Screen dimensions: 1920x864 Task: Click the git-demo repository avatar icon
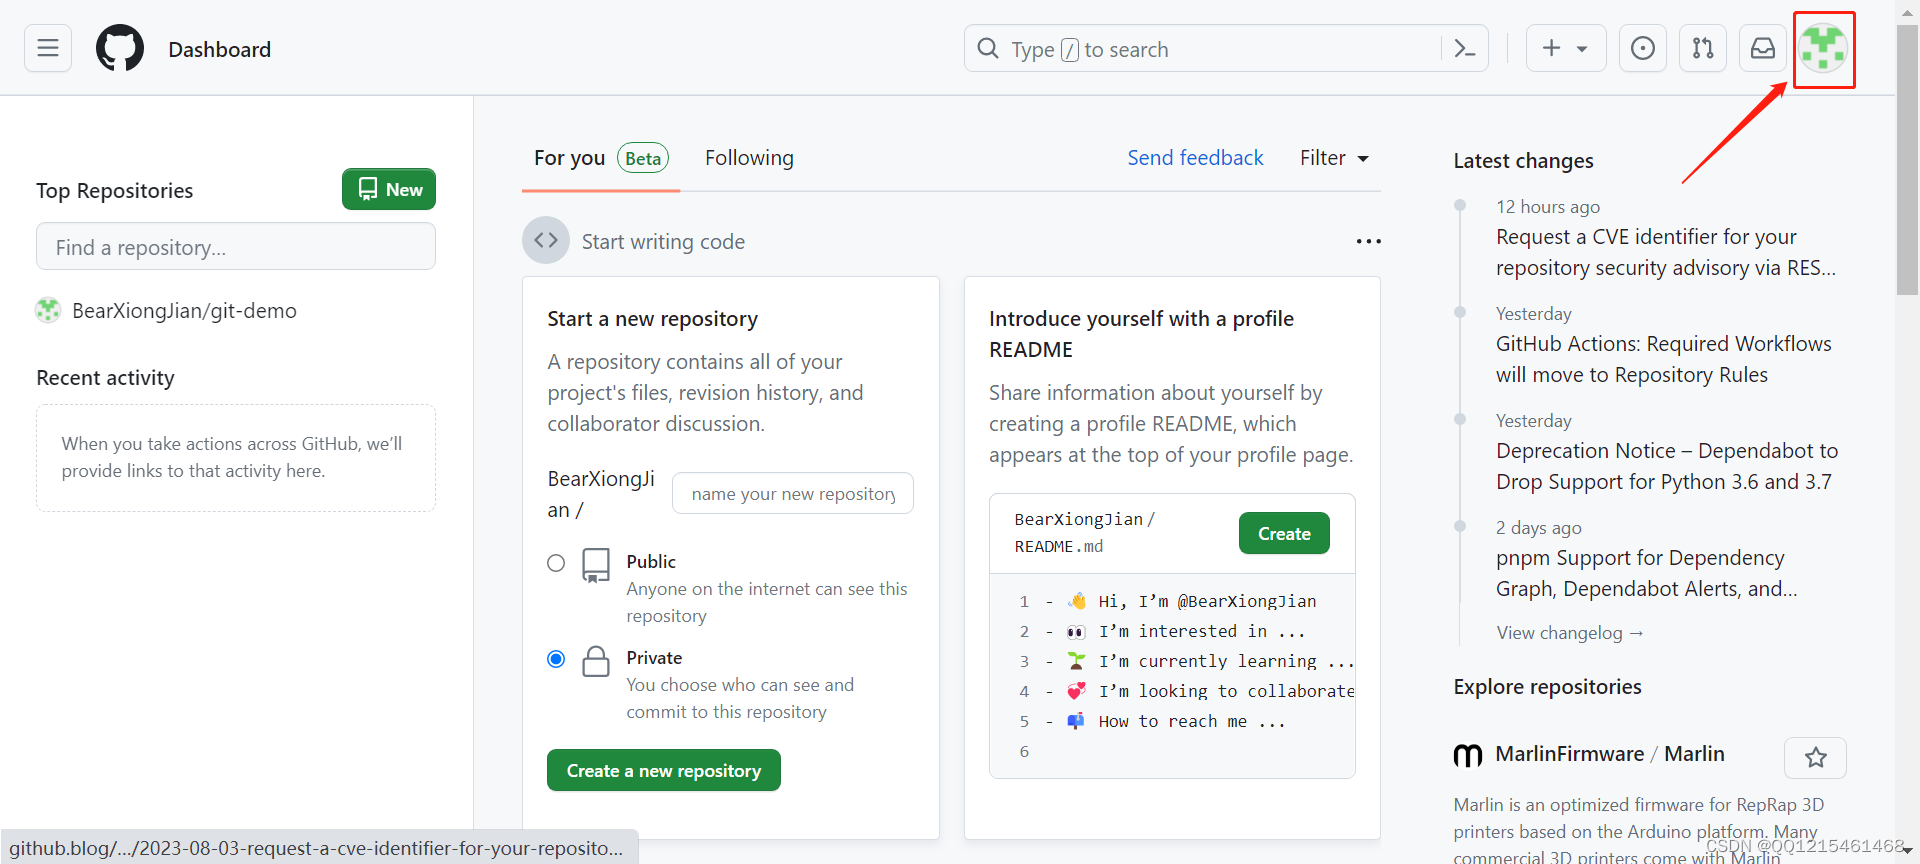click(48, 310)
